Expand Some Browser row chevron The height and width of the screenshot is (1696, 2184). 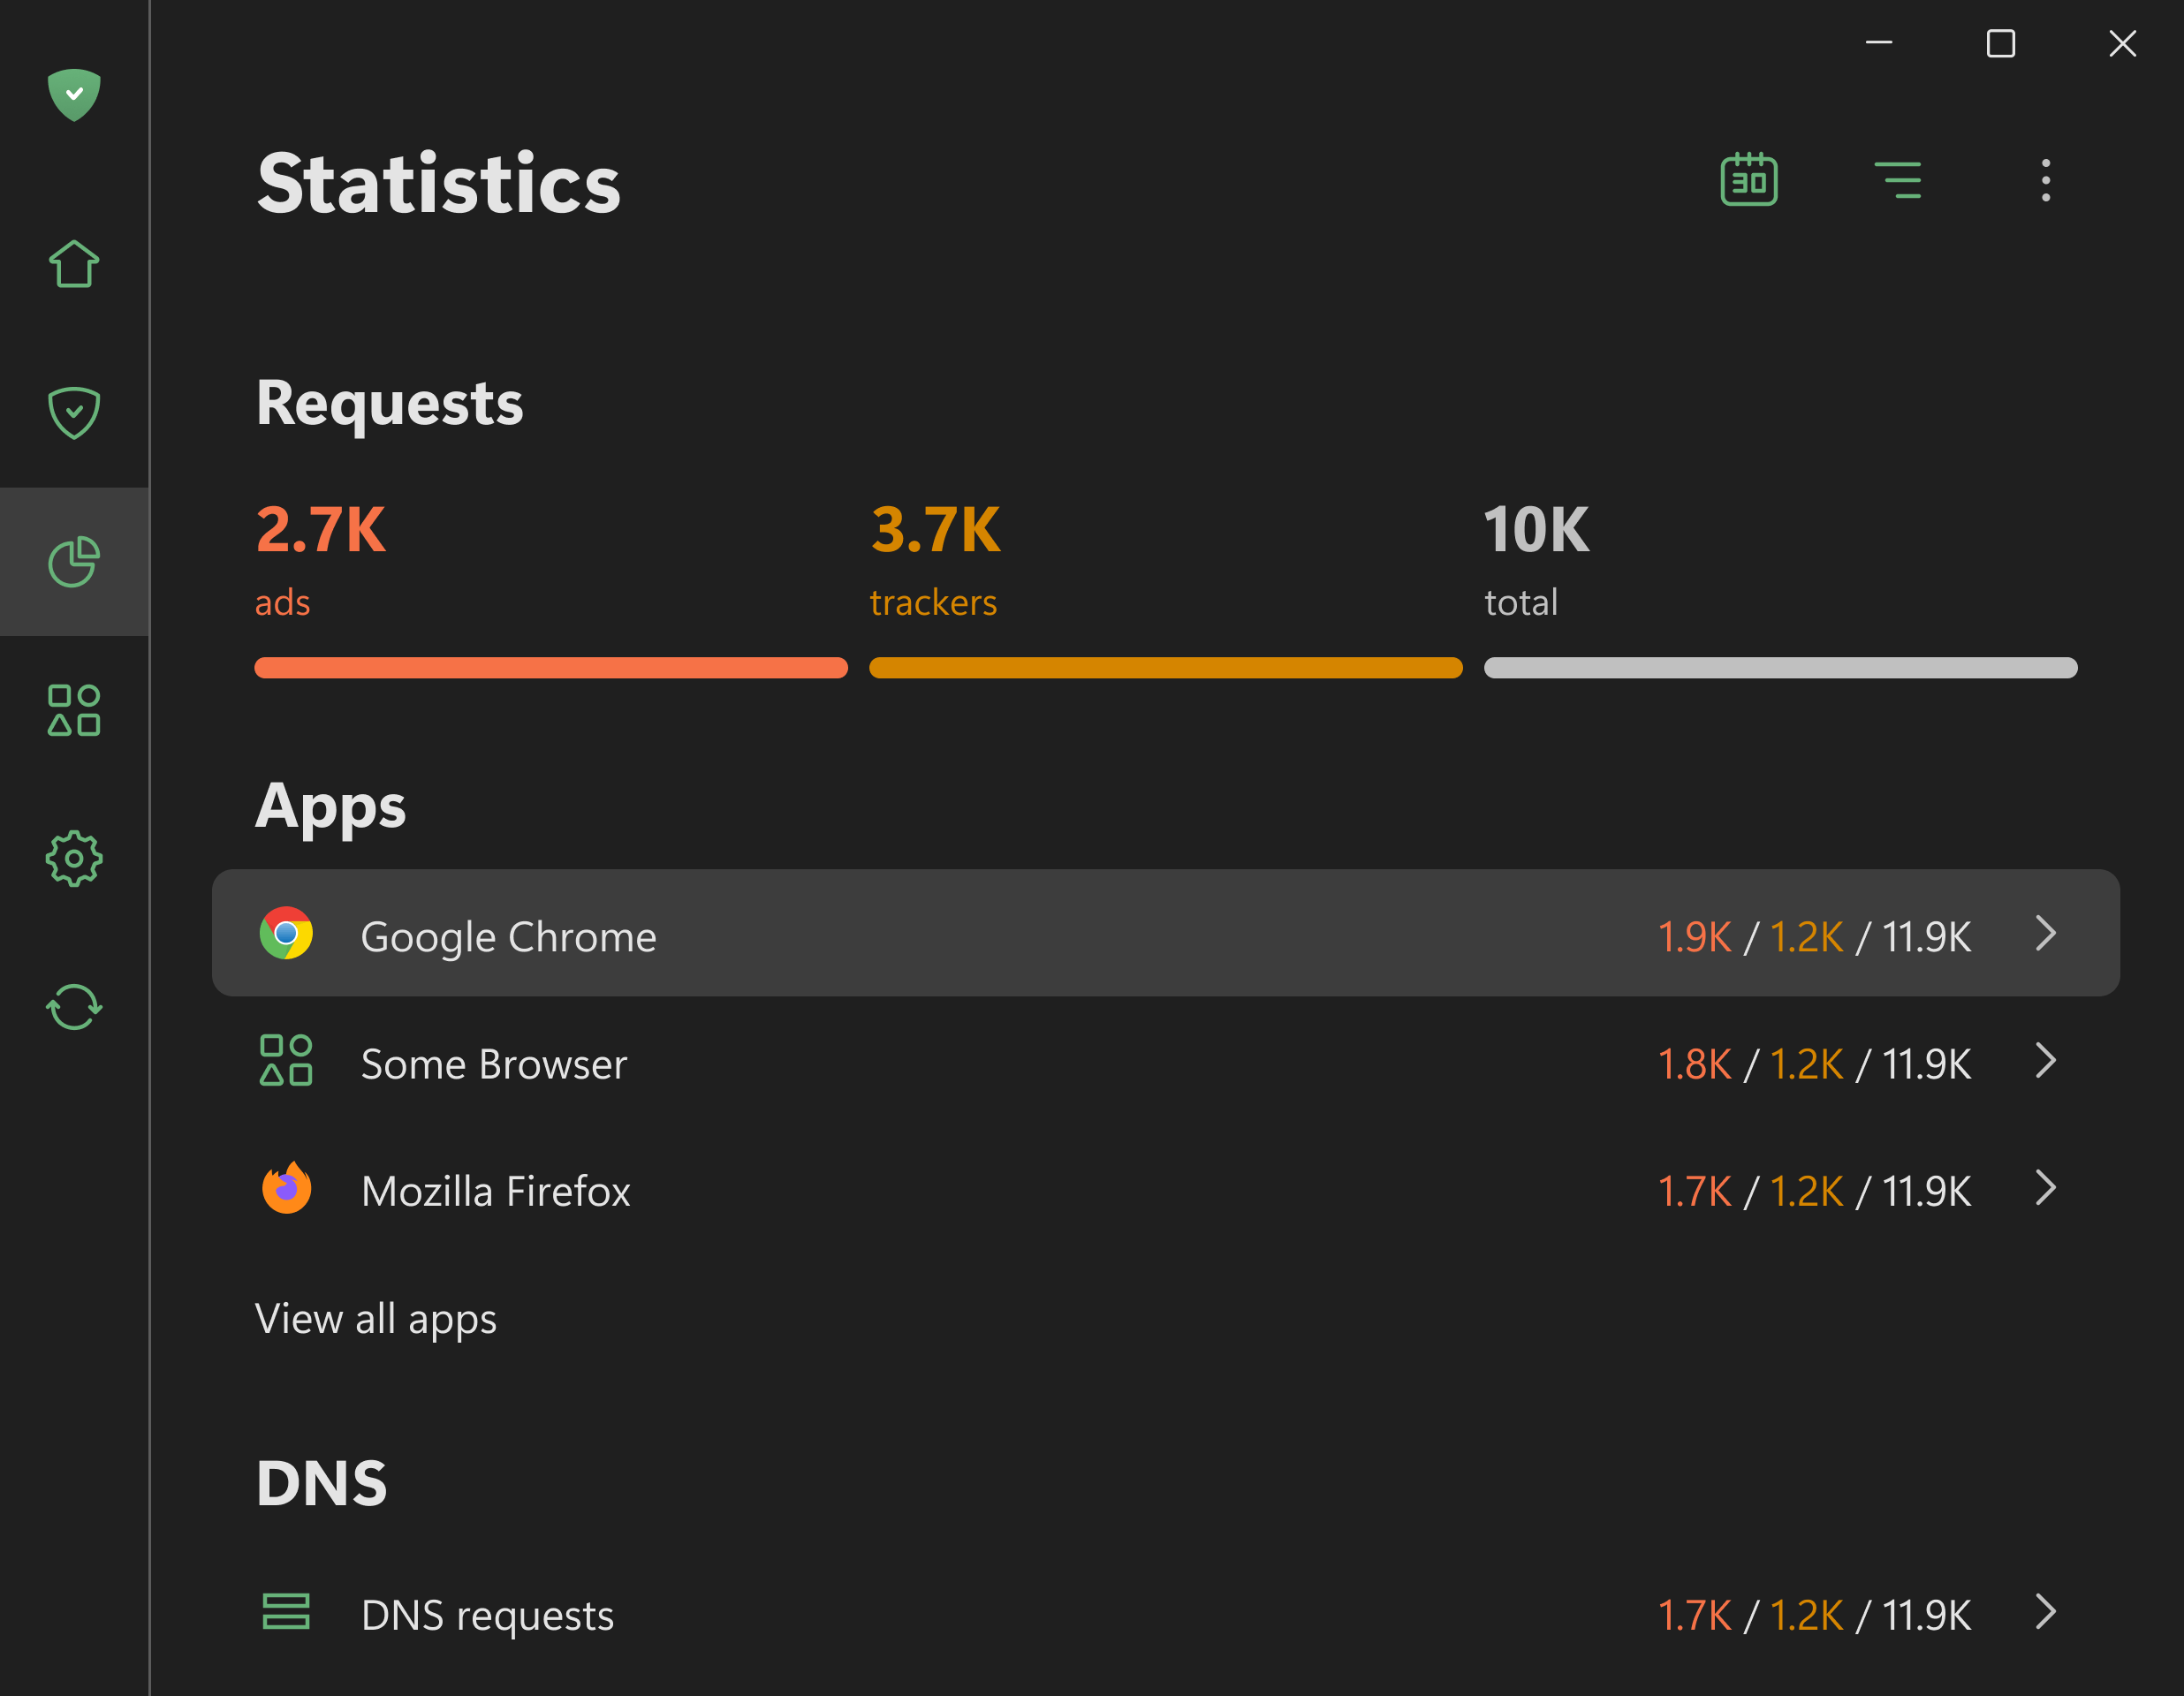click(2045, 1061)
